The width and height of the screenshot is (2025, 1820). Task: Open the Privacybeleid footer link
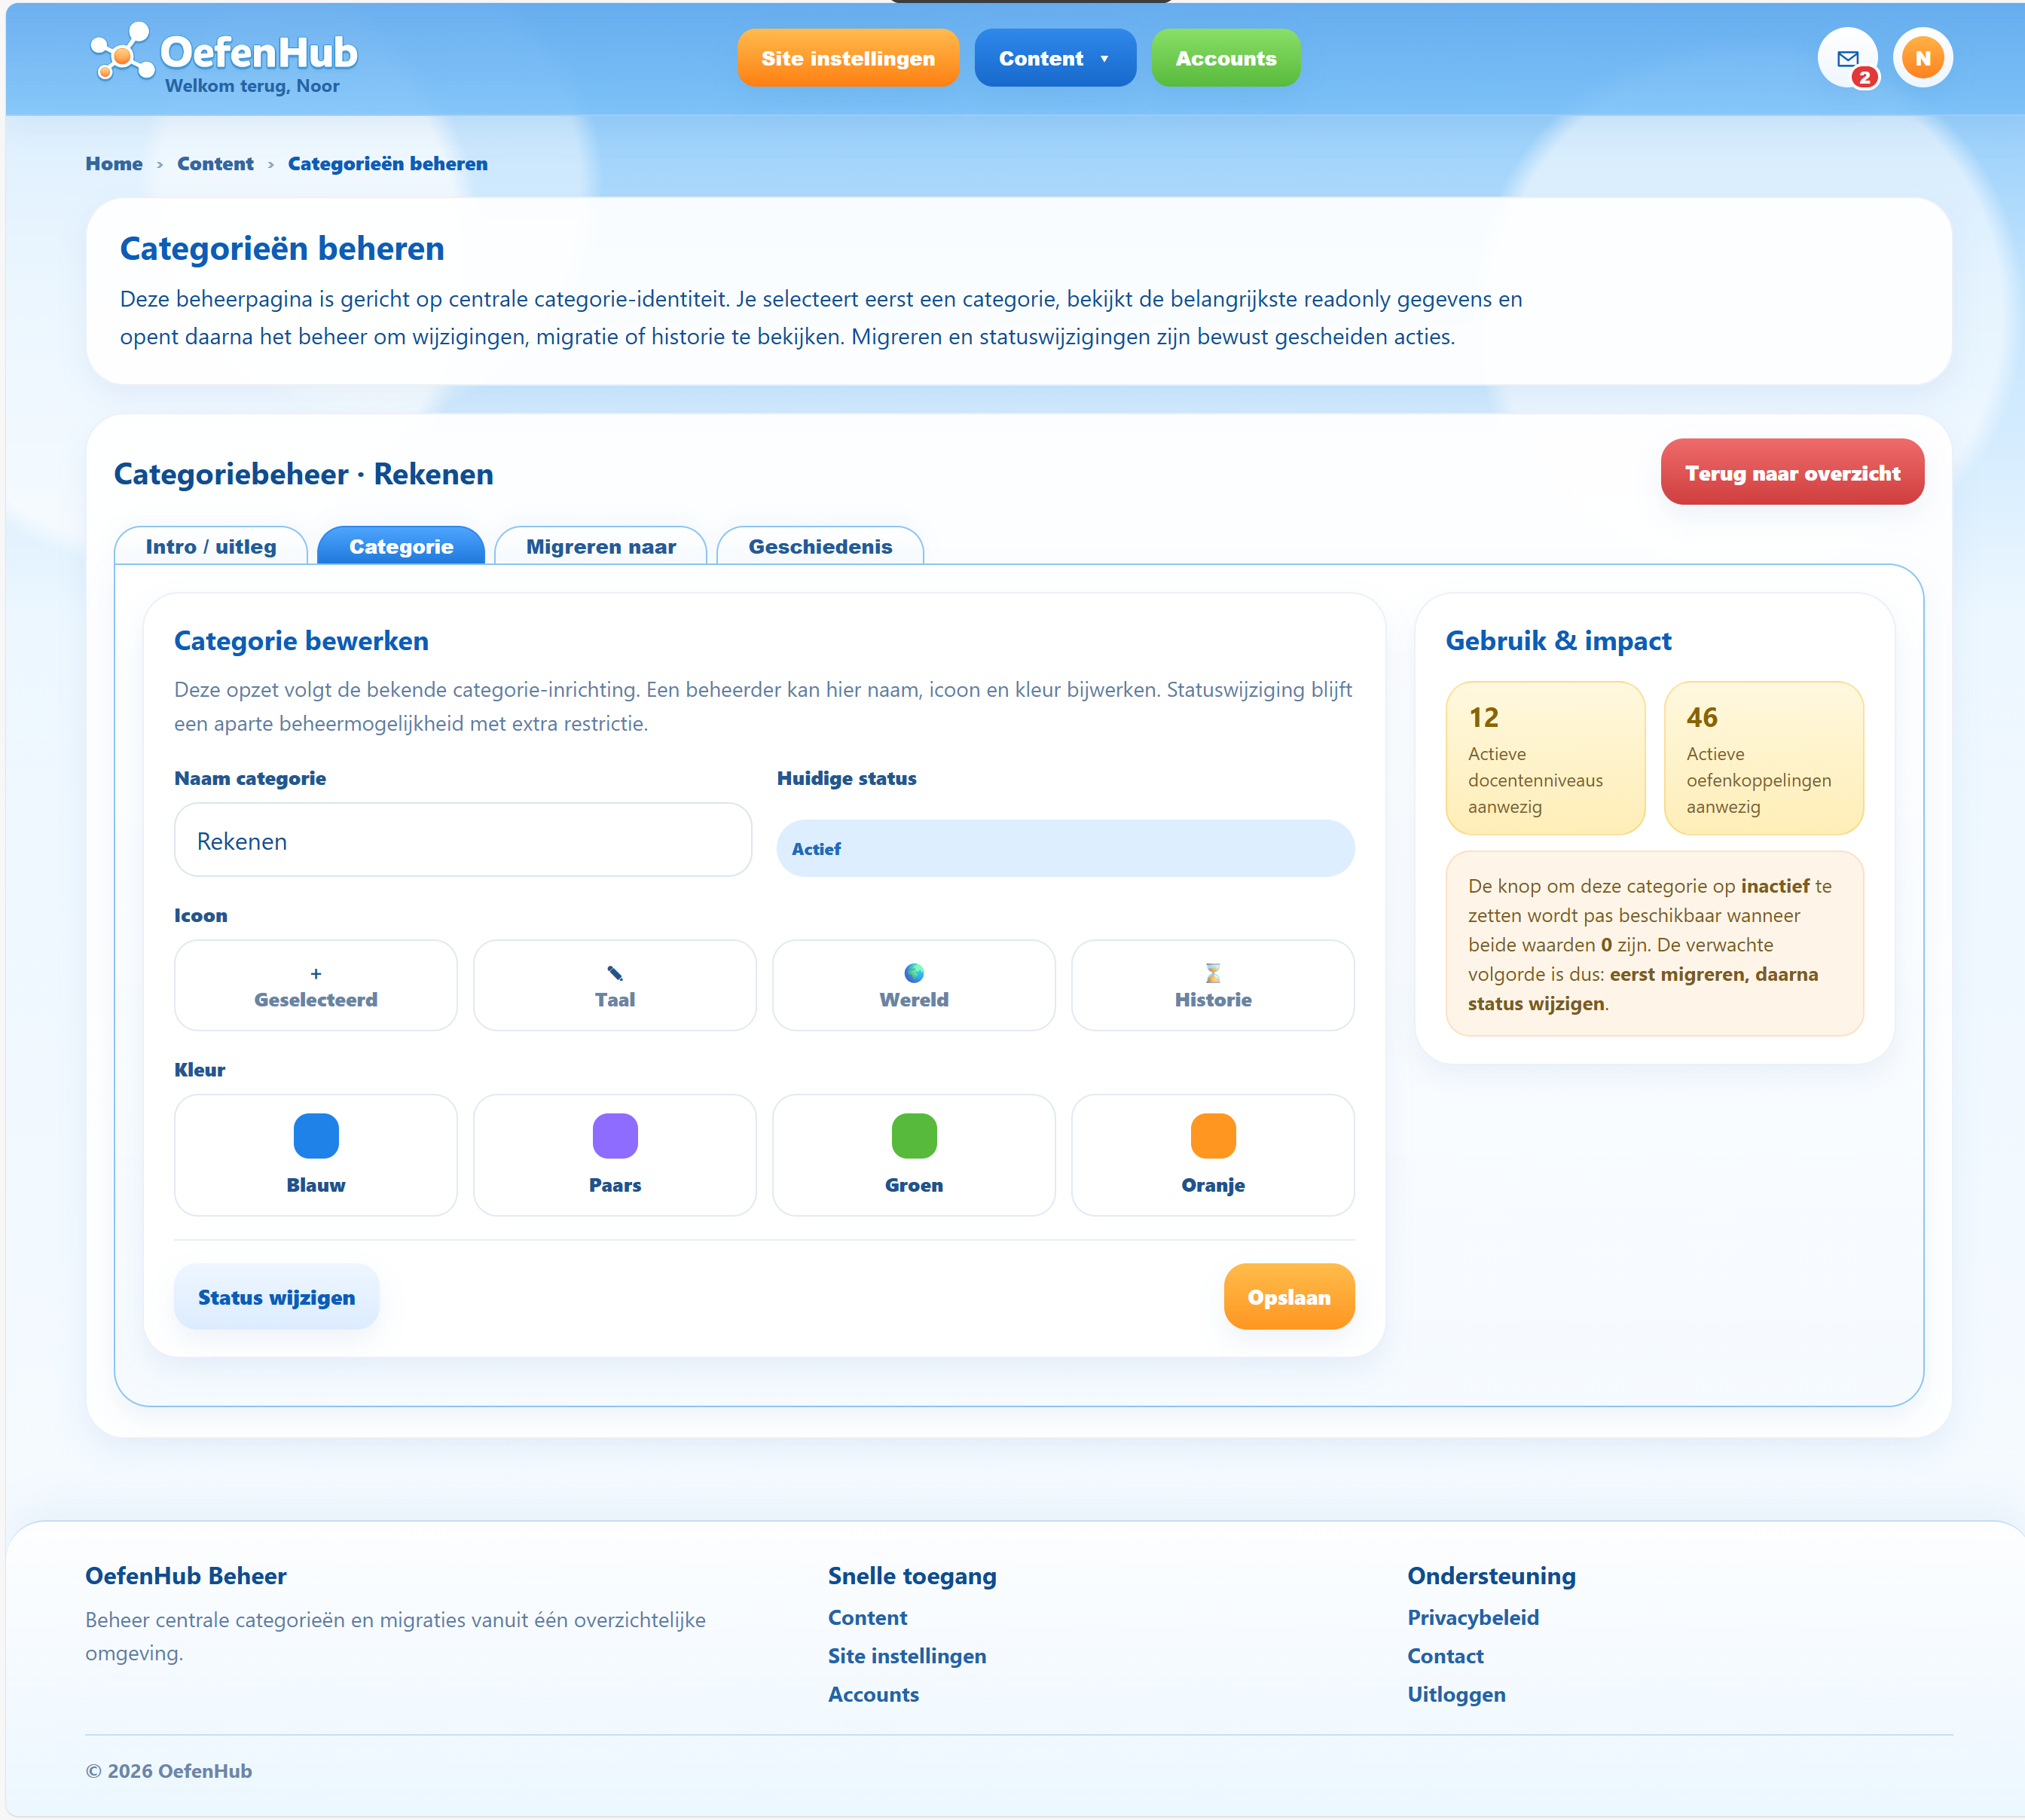click(x=1473, y=1617)
